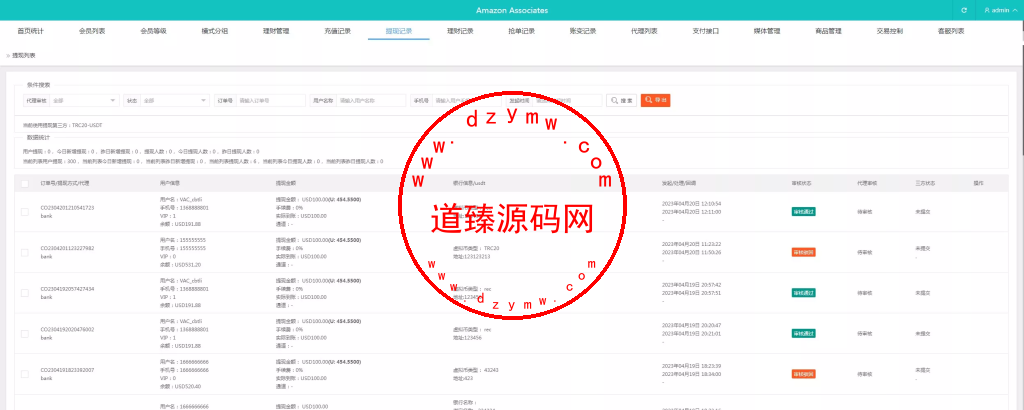The width and height of the screenshot is (1024, 410).
Task: Open the 会员等级 menu
Action: [153, 31]
